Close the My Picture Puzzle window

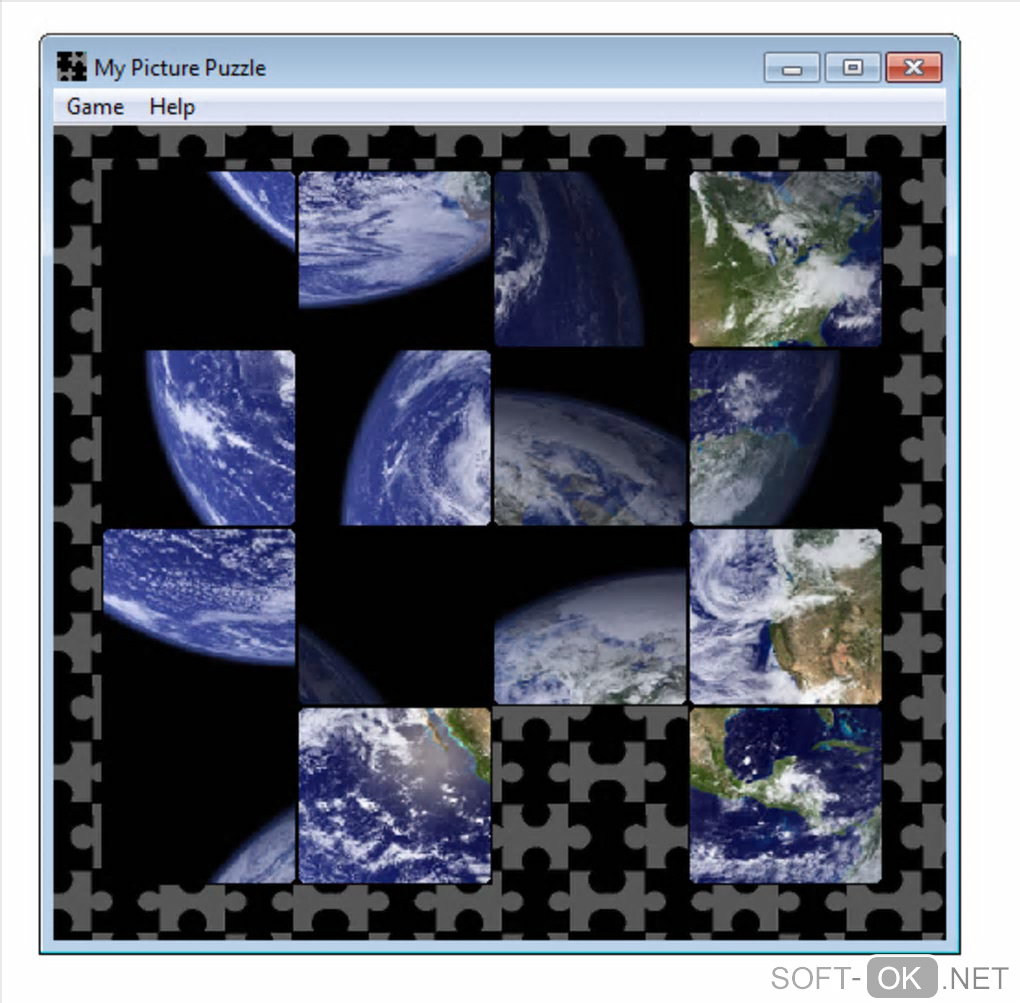click(x=913, y=67)
